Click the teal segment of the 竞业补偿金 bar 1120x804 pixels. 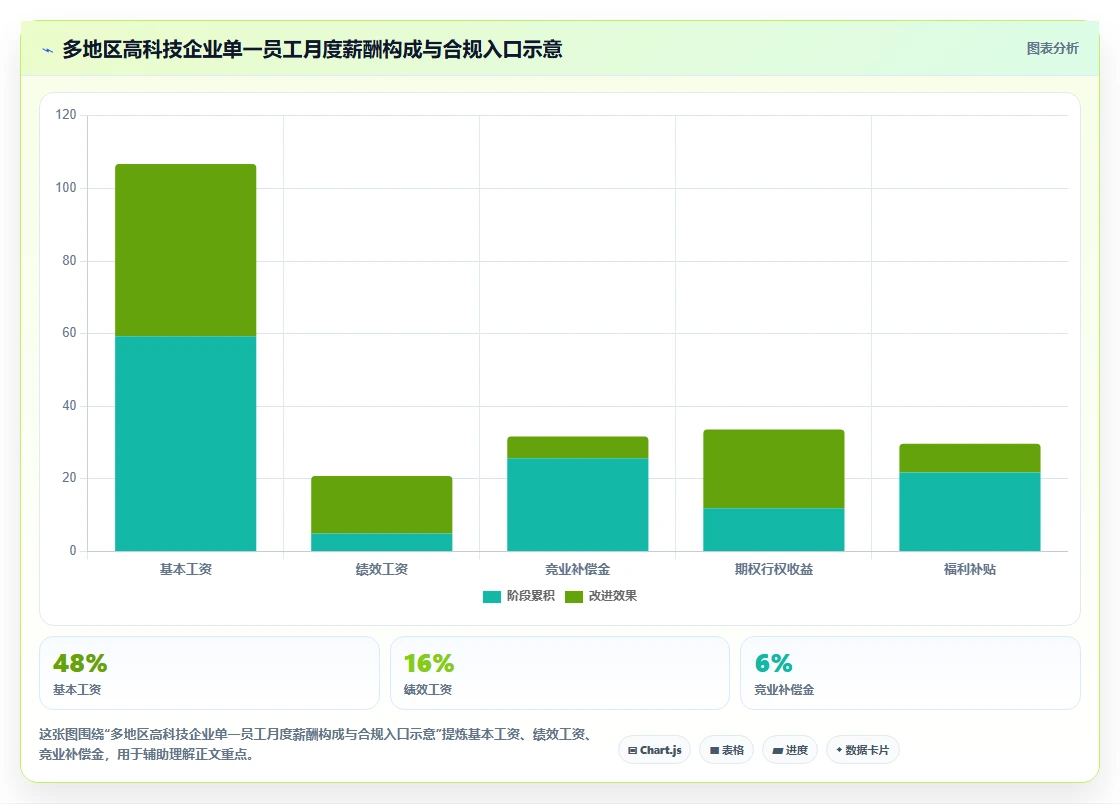click(578, 505)
